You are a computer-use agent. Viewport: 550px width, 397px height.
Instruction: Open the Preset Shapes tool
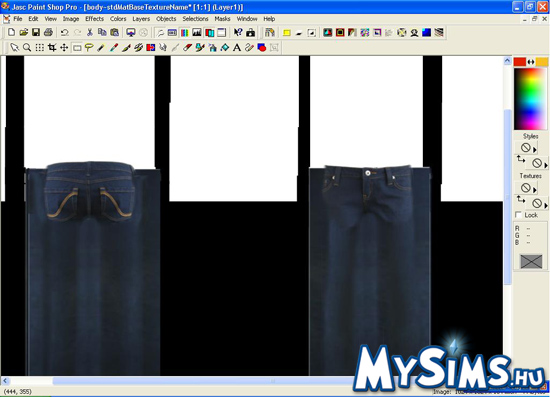point(262,47)
